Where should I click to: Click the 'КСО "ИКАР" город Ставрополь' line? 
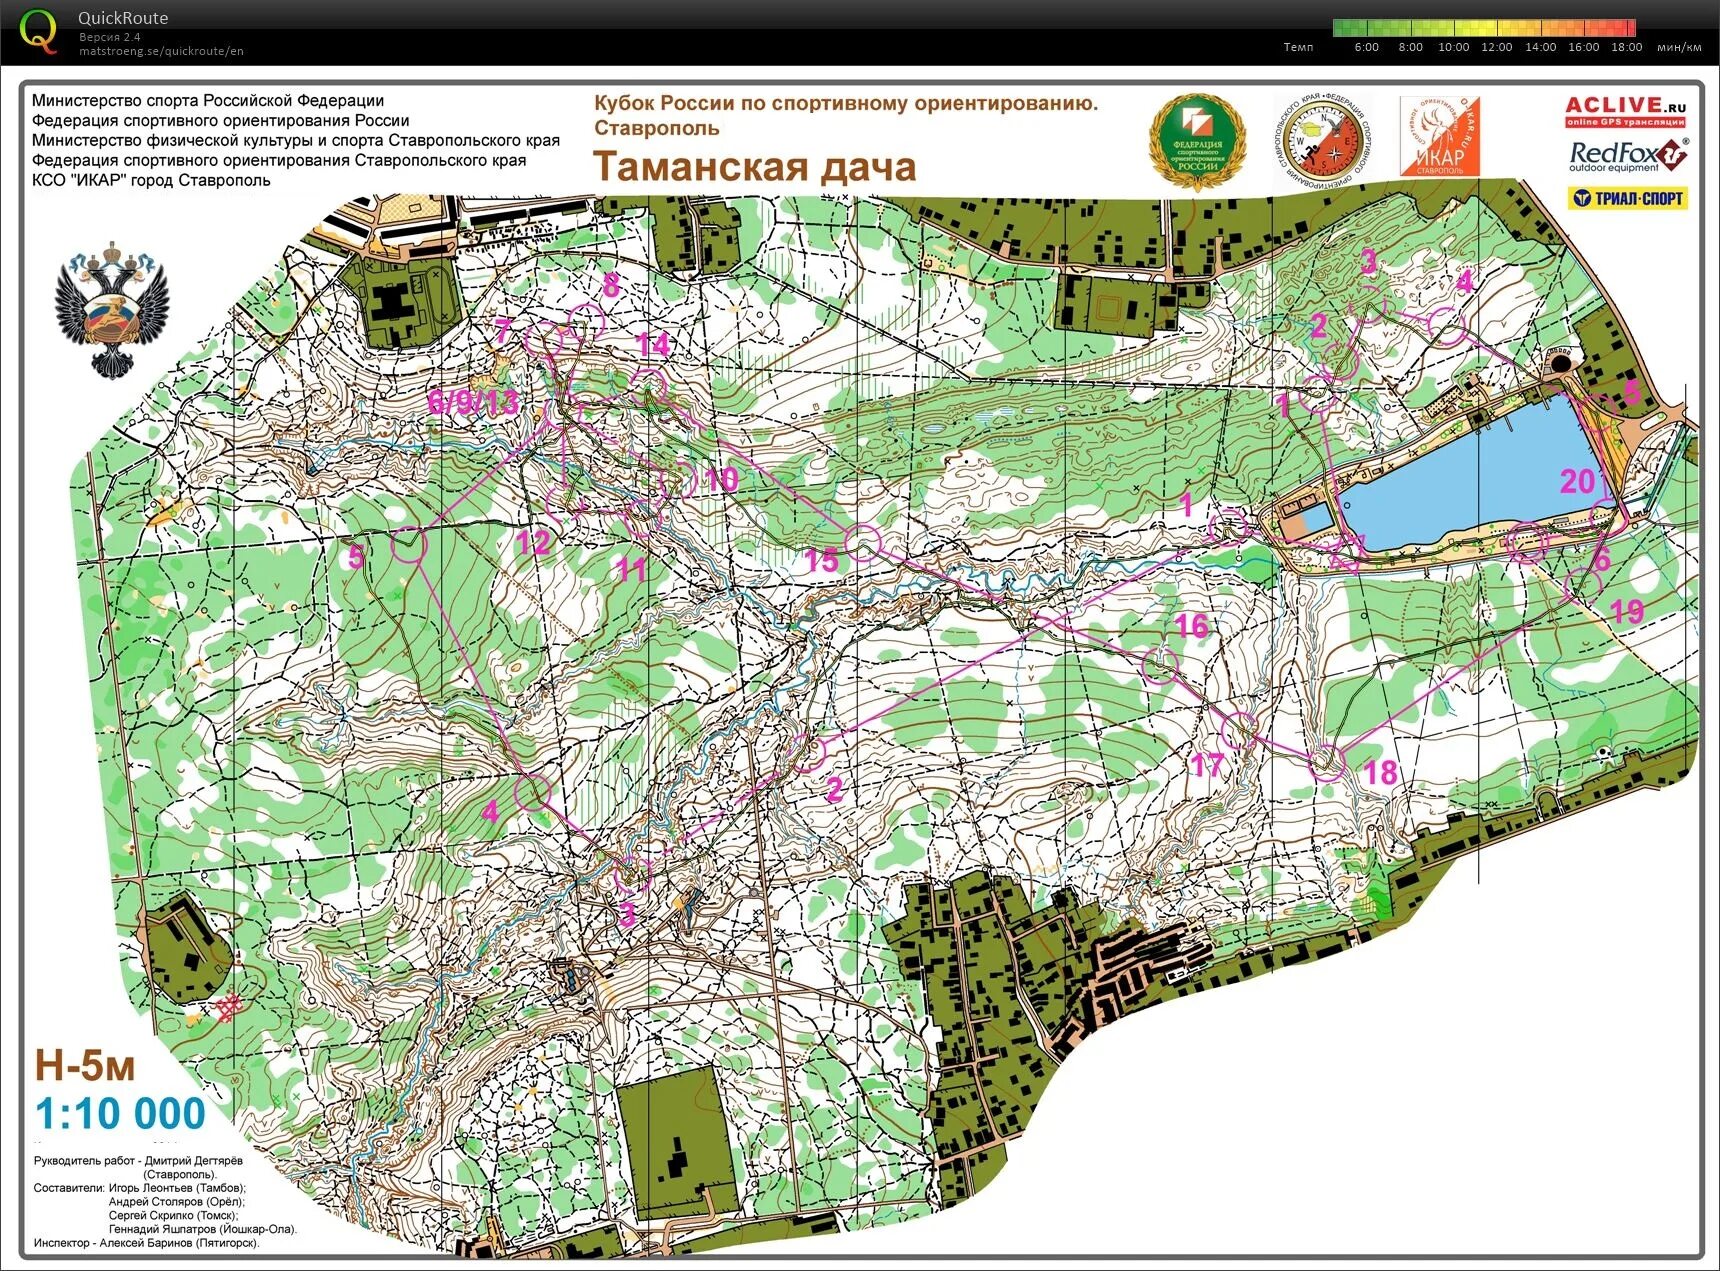click(151, 180)
